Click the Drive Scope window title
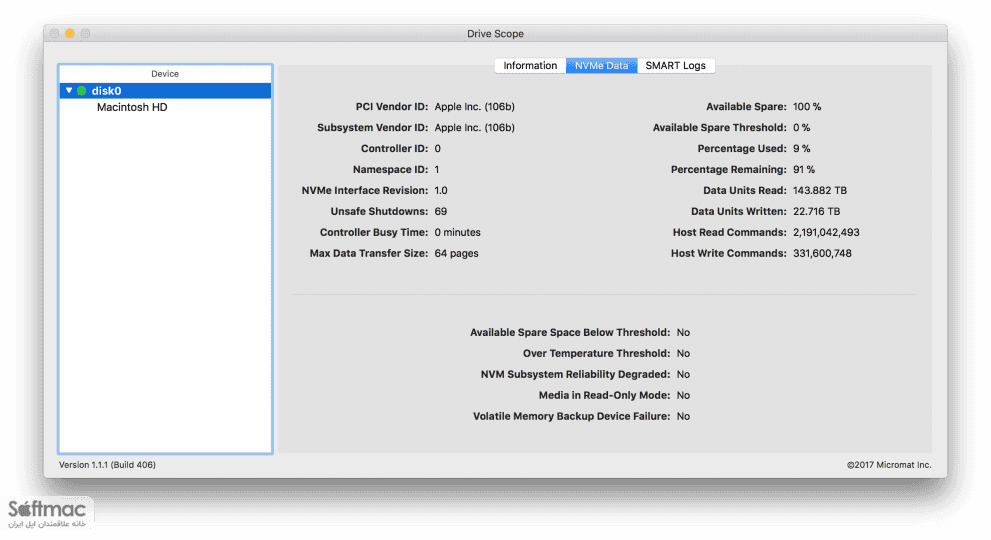991x540 pixels. pos(496,34)
